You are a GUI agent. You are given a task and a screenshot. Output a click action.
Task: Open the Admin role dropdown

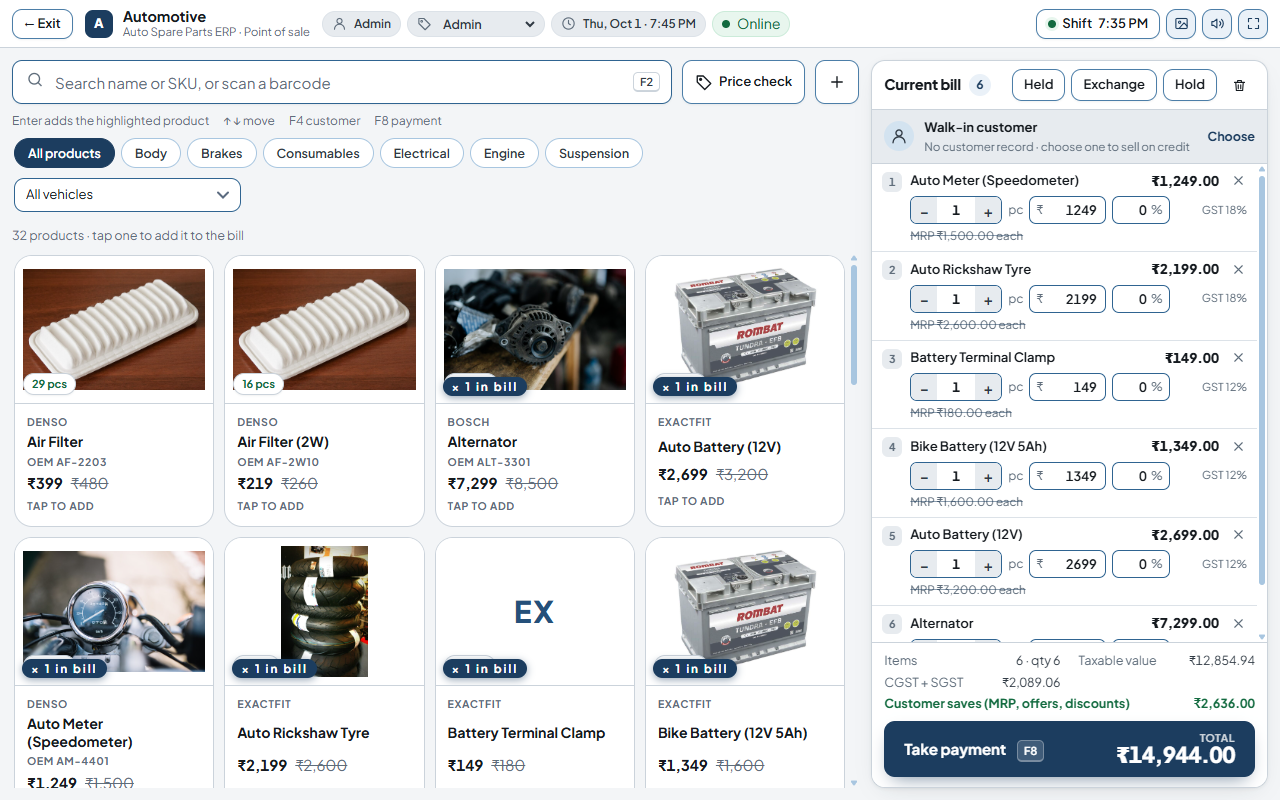[476, 24]
